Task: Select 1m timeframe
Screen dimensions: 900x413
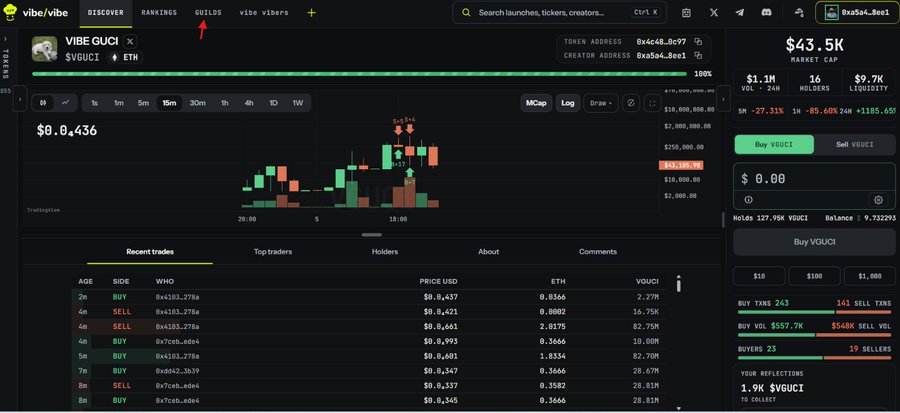Action: click(119, 103)
